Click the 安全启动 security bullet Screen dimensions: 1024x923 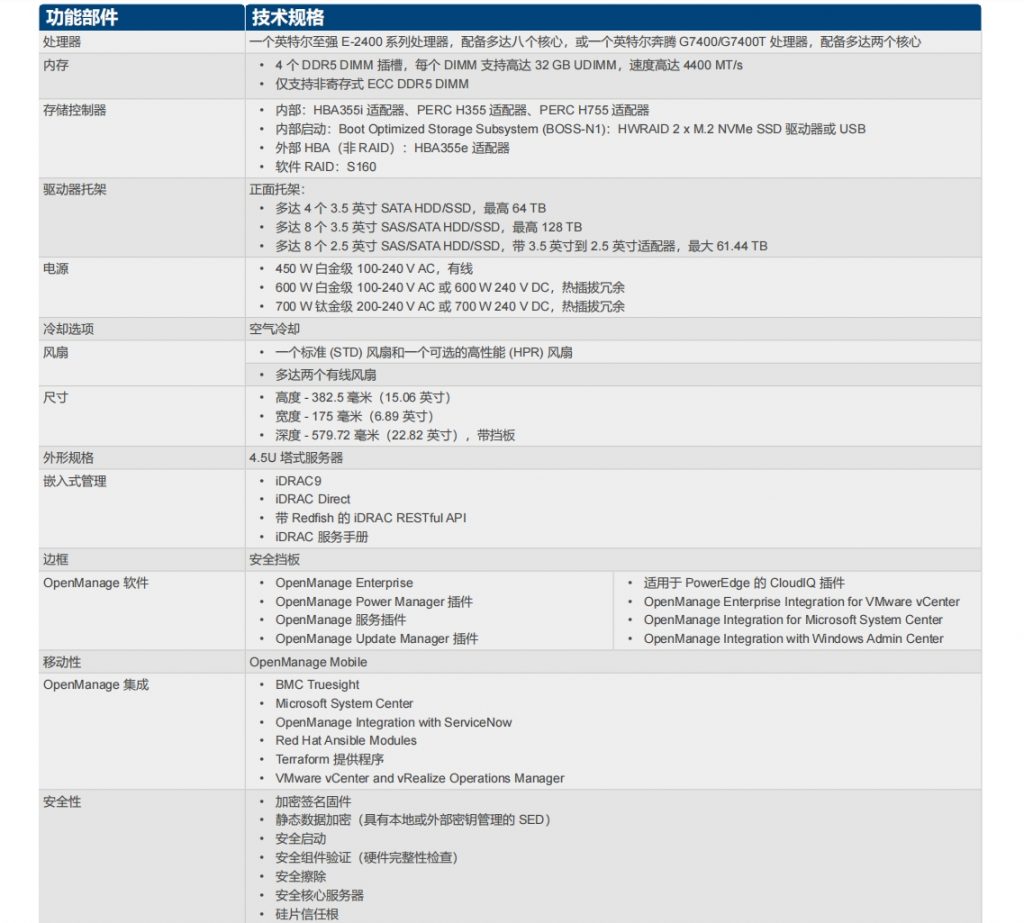coord(300,839)
